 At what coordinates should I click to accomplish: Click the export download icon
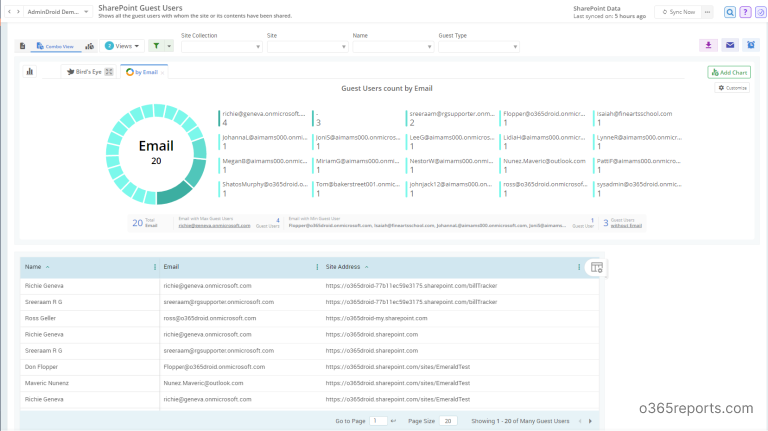[708, 45]
